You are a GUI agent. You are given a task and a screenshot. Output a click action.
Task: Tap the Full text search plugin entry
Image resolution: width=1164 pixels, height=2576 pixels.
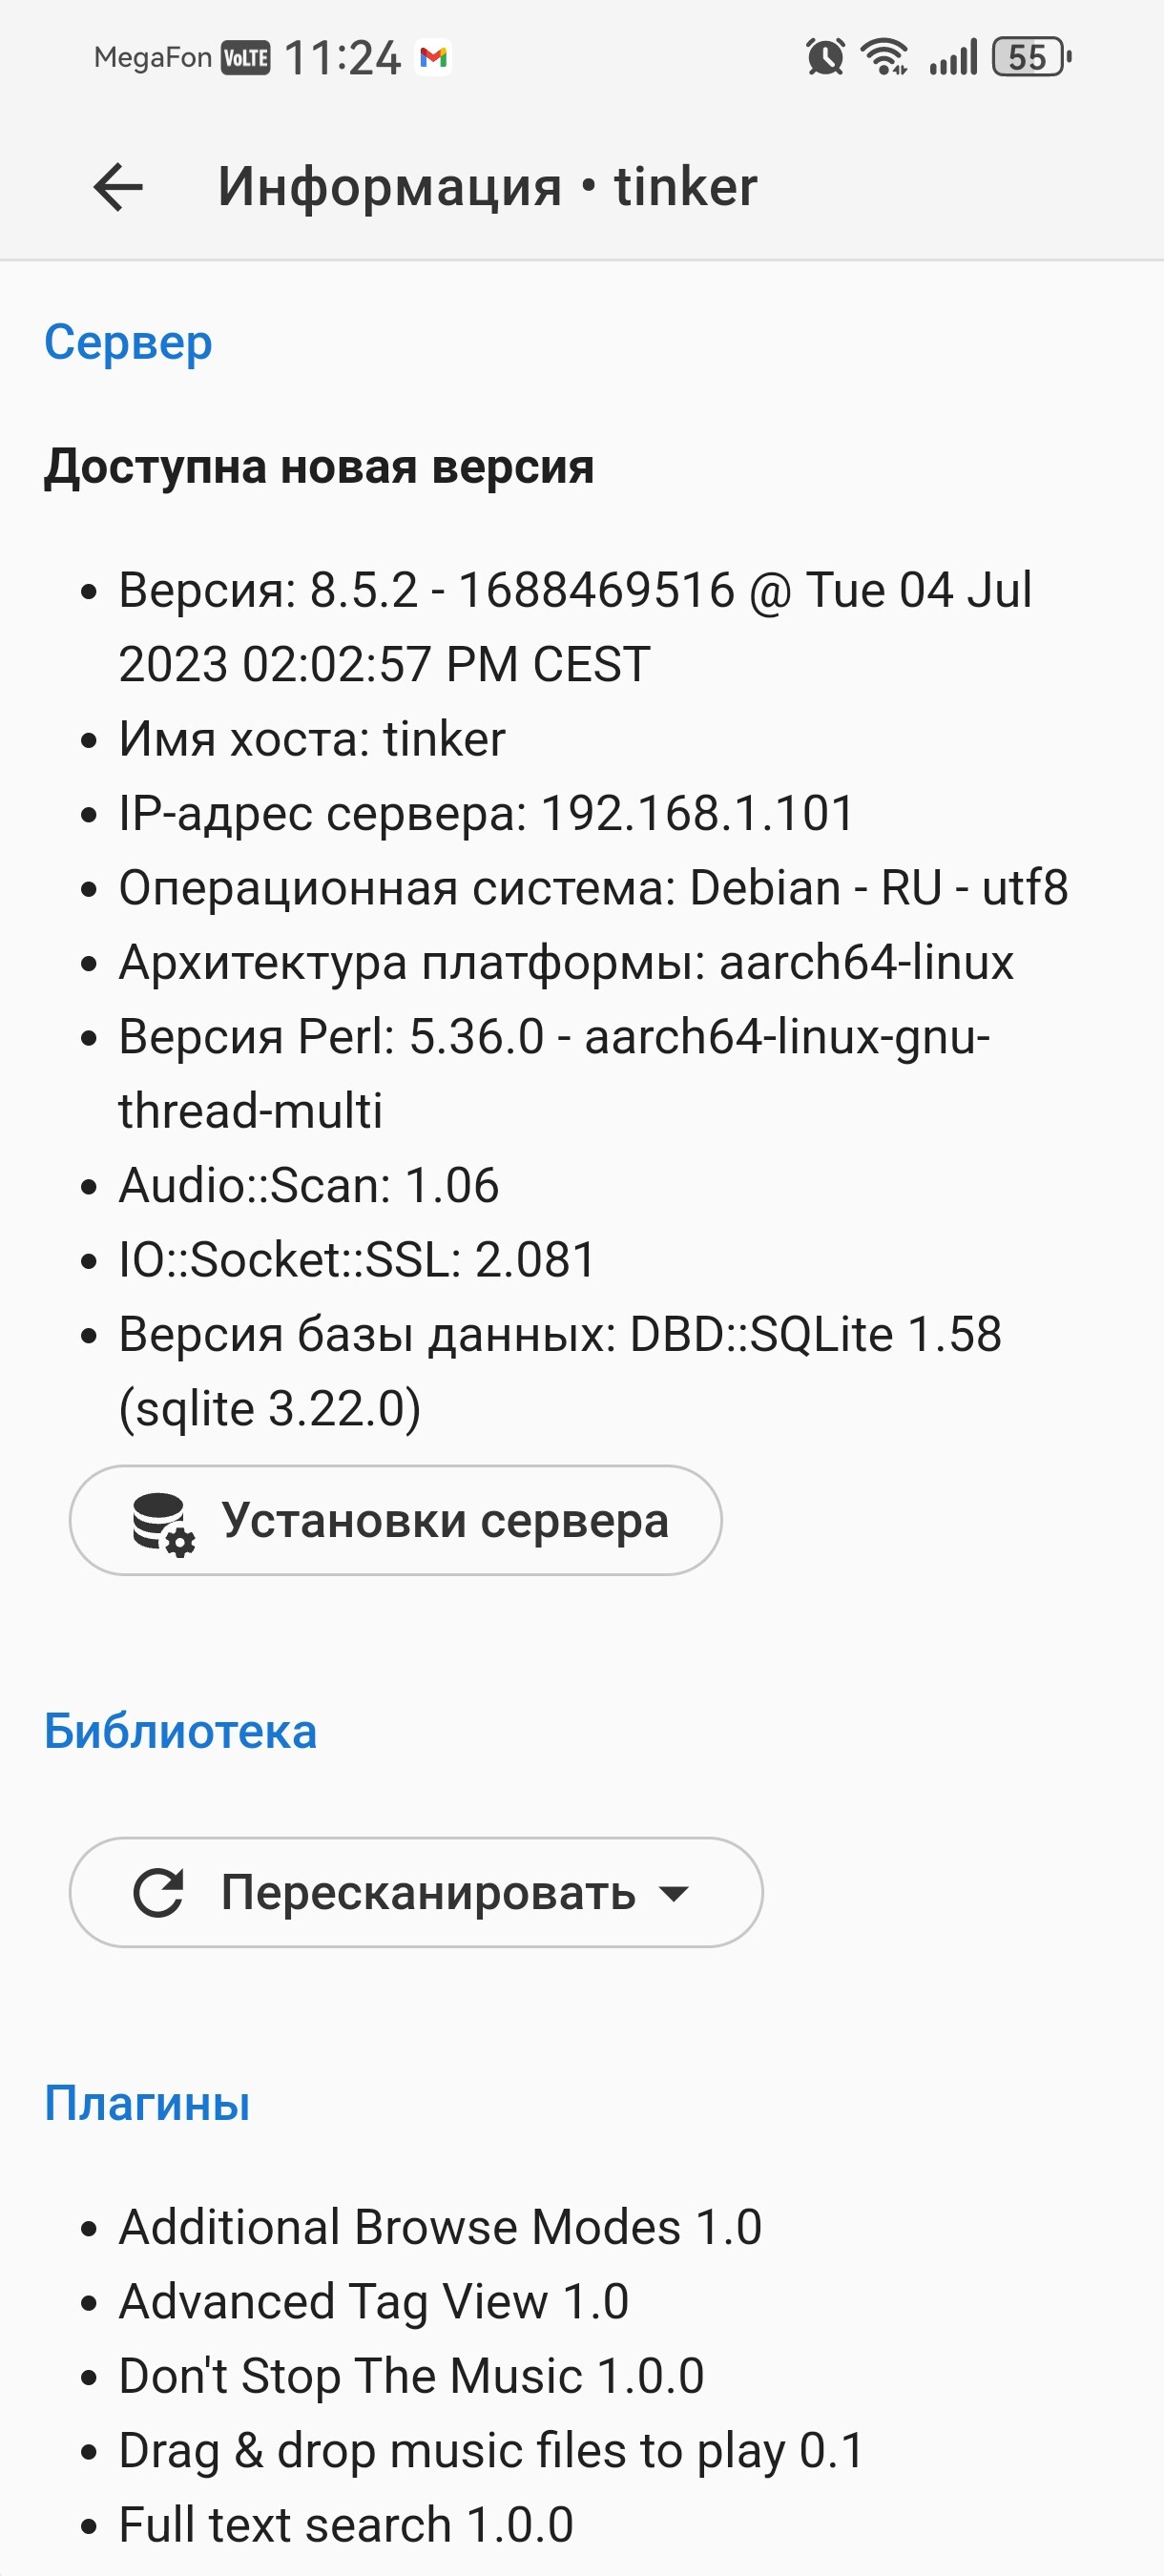346,2524
